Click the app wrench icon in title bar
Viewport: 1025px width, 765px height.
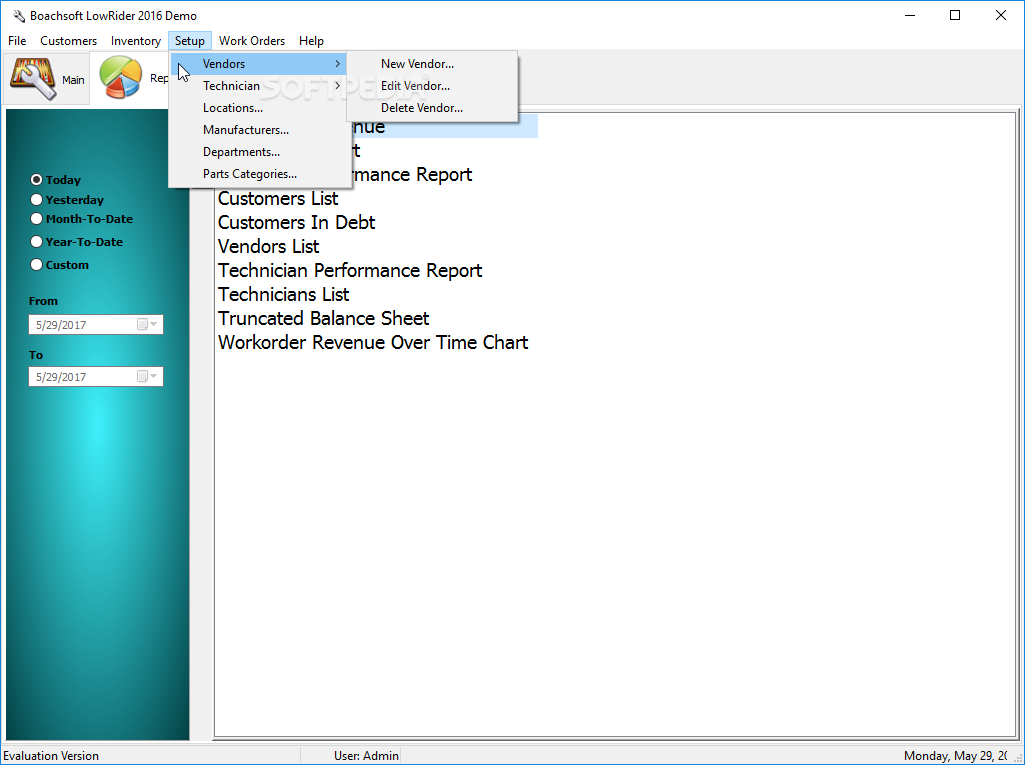click(18, 16)
